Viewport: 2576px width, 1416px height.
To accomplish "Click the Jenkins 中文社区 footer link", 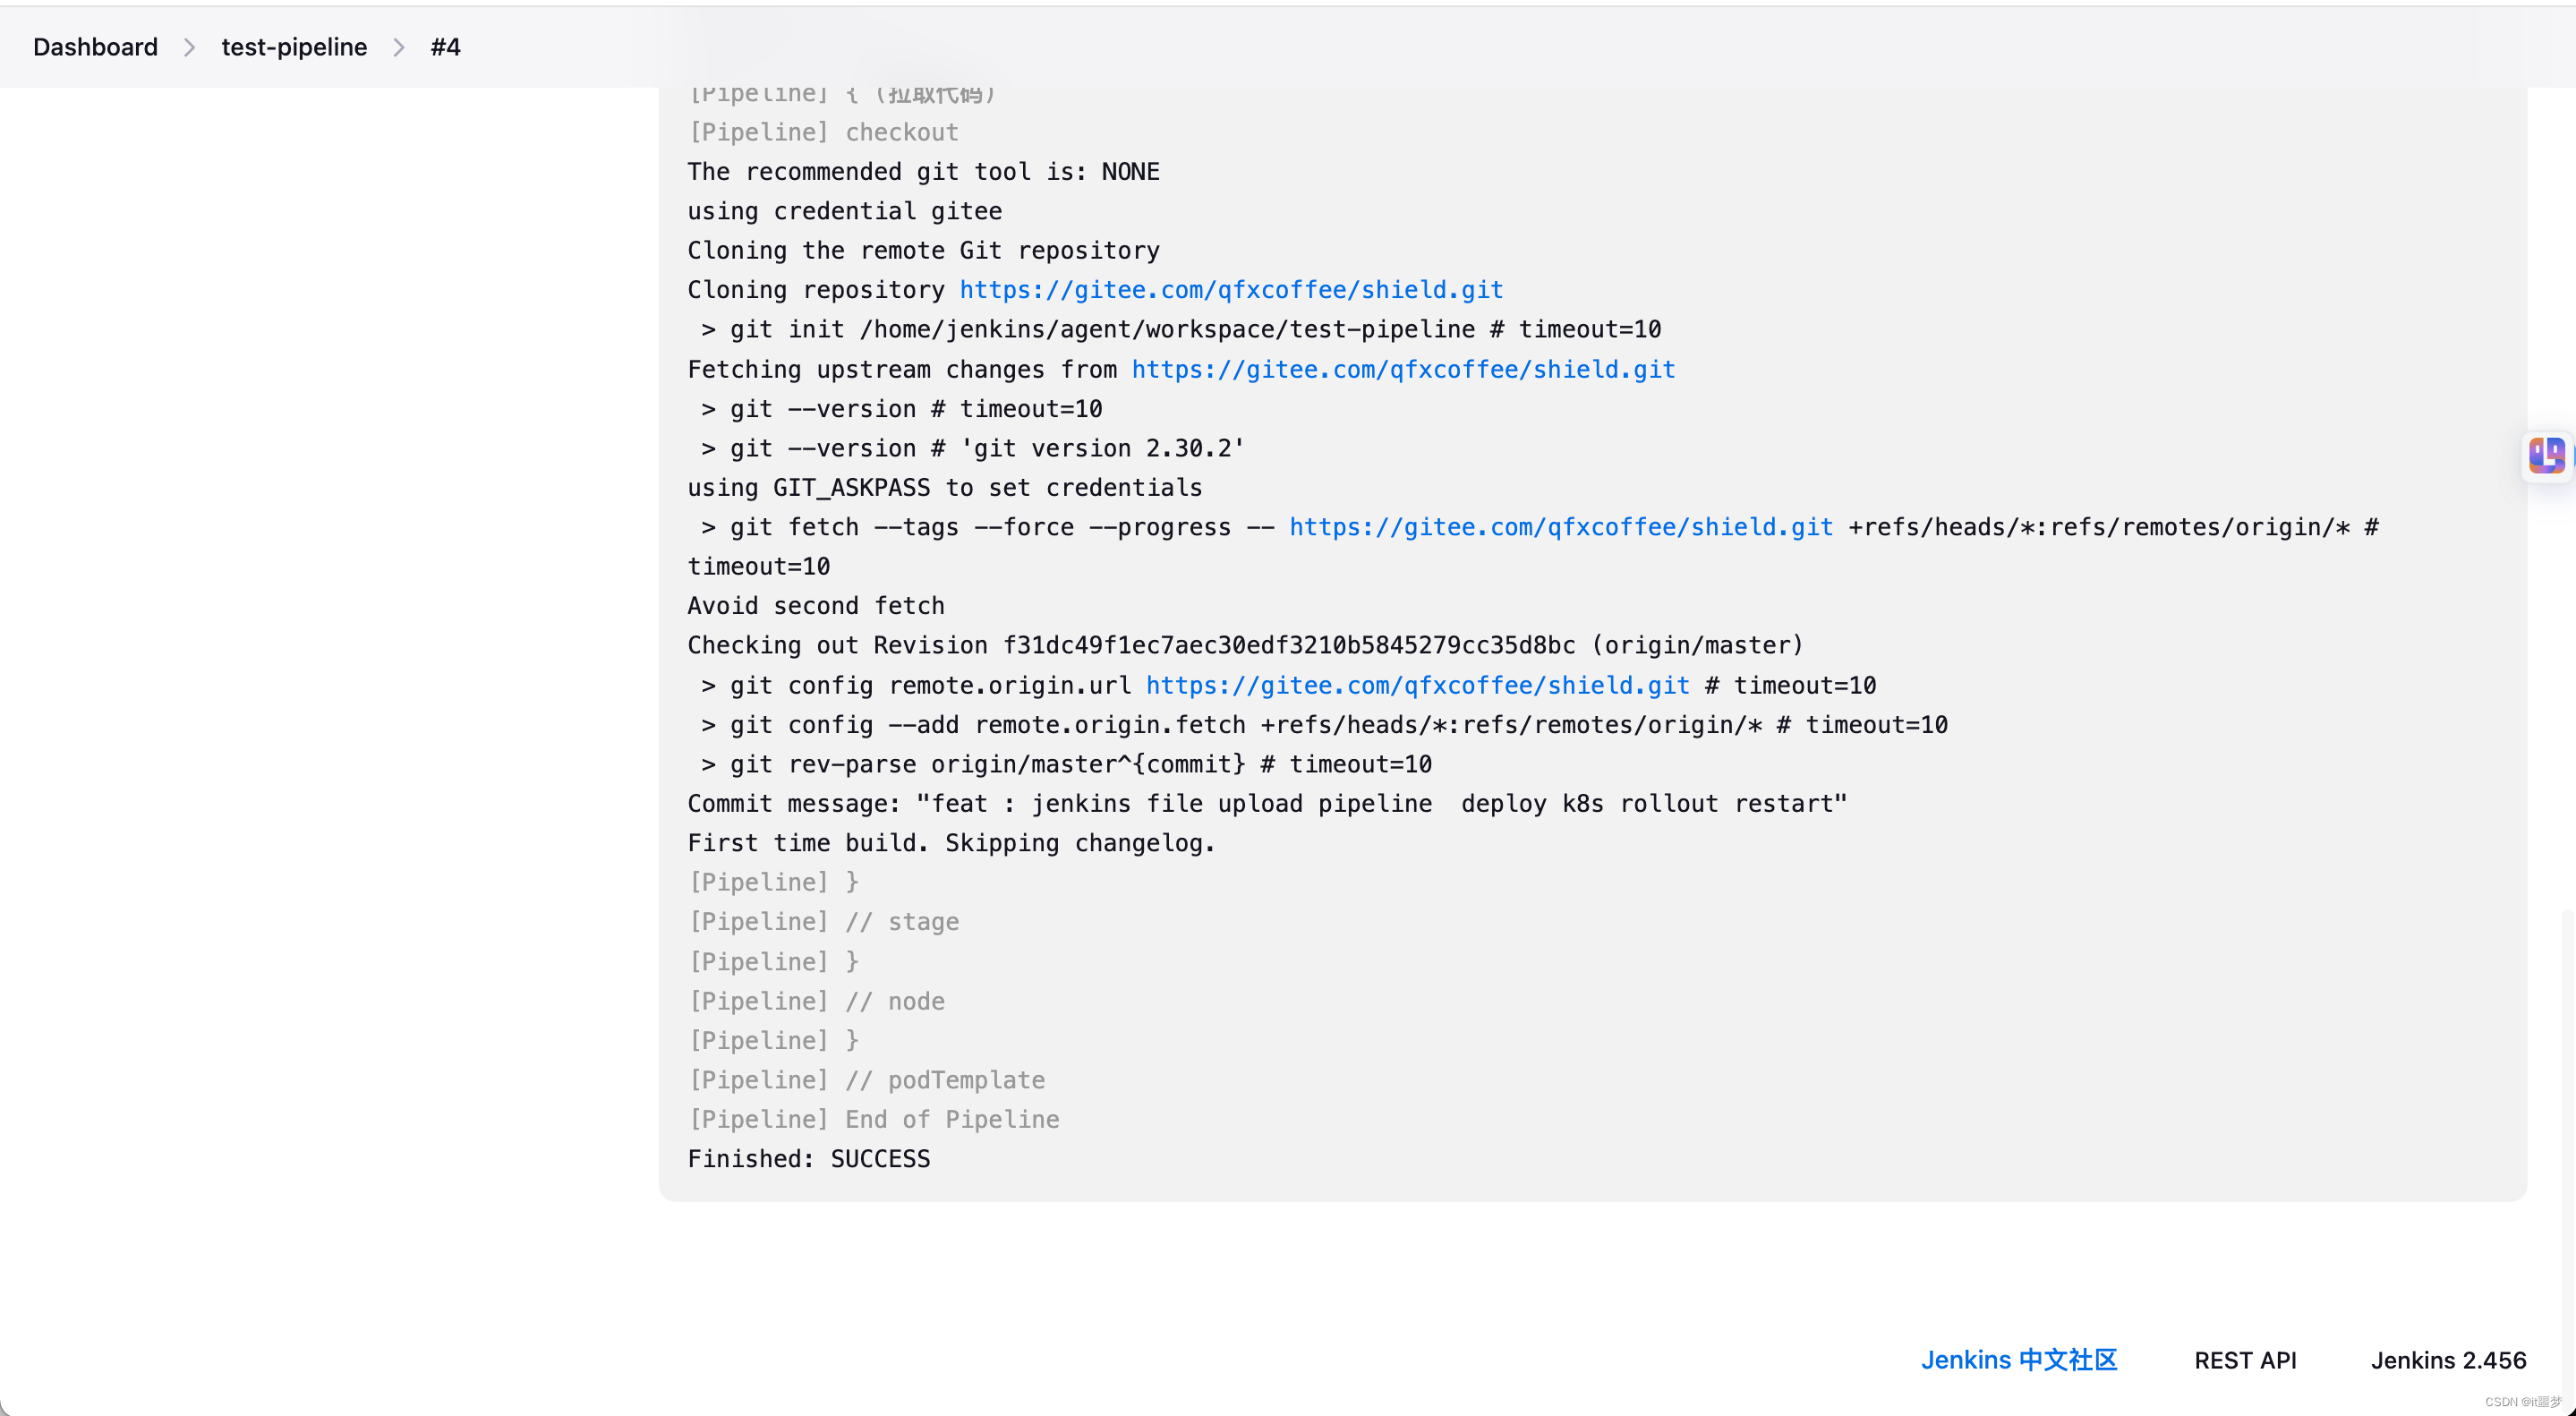I will (x=2020, y=1361).
